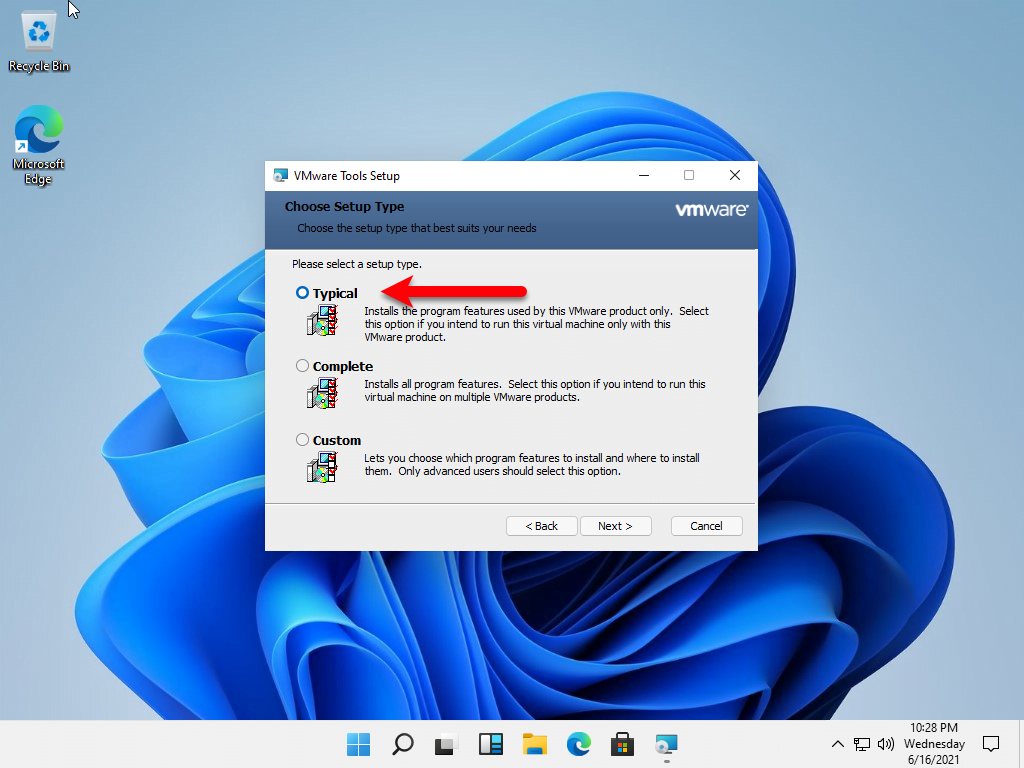Click the vmware logo in the header

[x=711, y=210]
